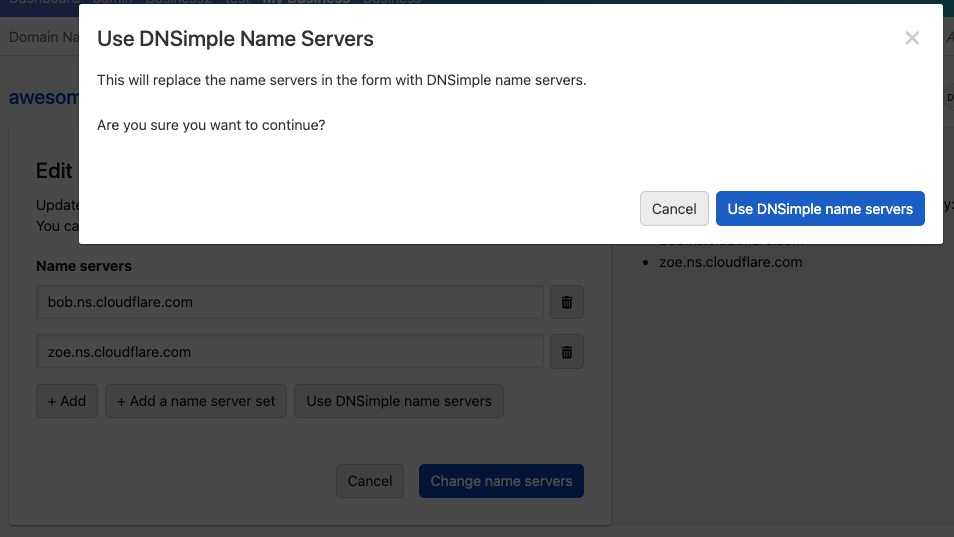Click the bob.ns.cloudflare.com input field
954x537 pixels.
point(290,302)
